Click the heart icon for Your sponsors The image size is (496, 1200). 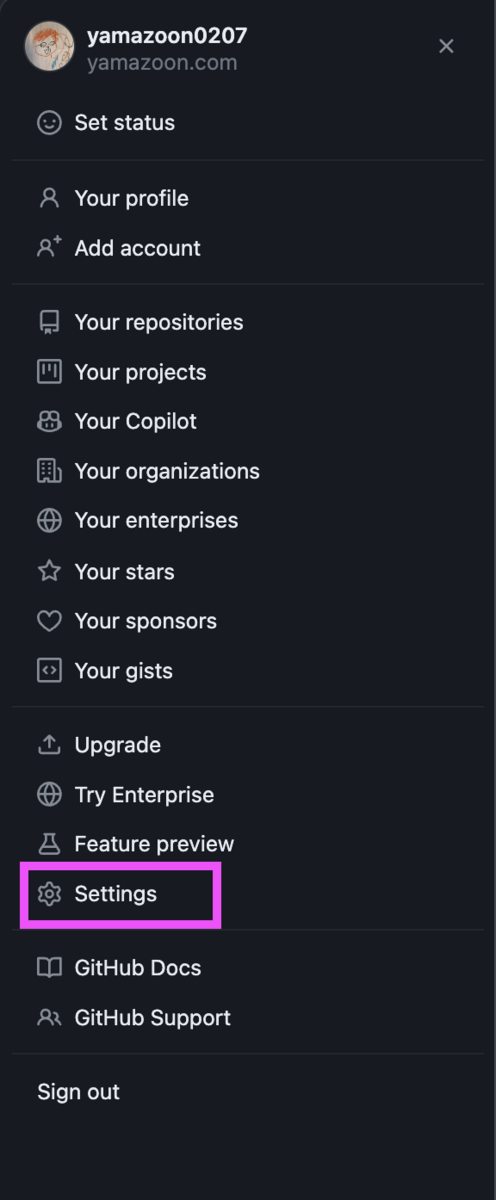pos(49,621)
